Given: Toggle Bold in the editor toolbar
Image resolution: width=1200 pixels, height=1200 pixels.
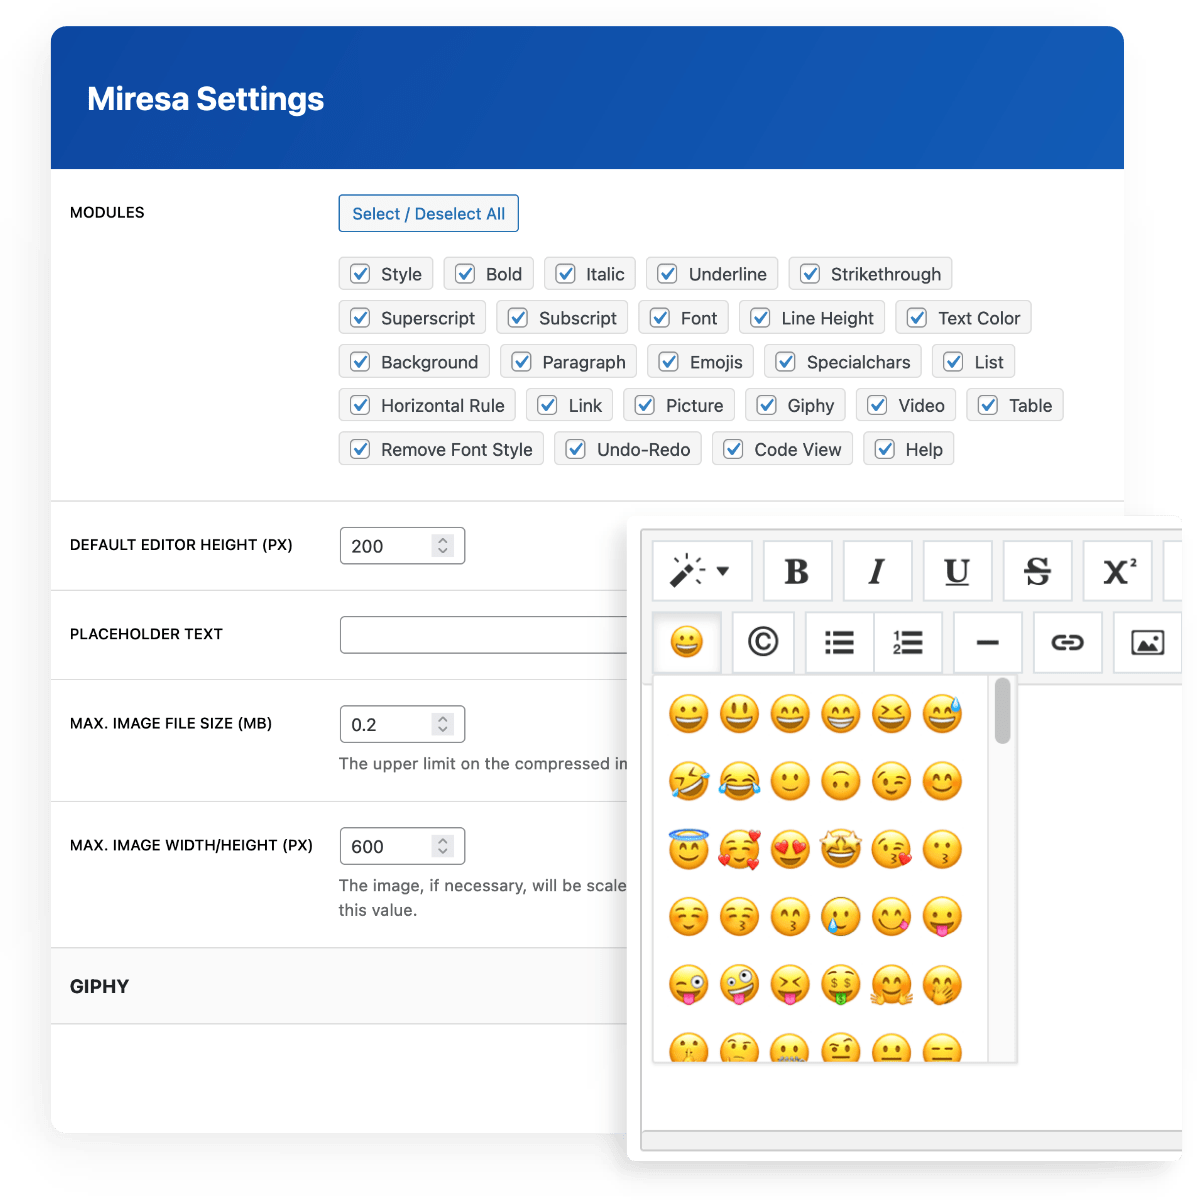Looking at the screenshot, I should pyautogui.click(x=797, y=571).
